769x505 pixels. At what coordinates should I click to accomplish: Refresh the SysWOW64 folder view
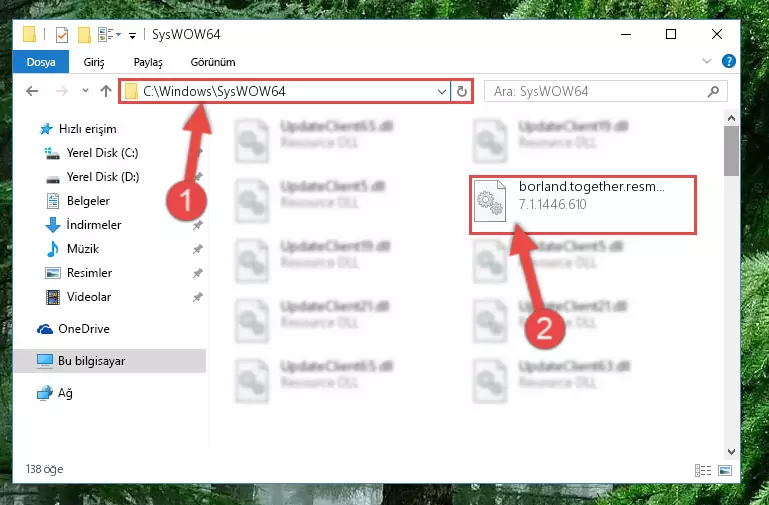pos(461,92)
